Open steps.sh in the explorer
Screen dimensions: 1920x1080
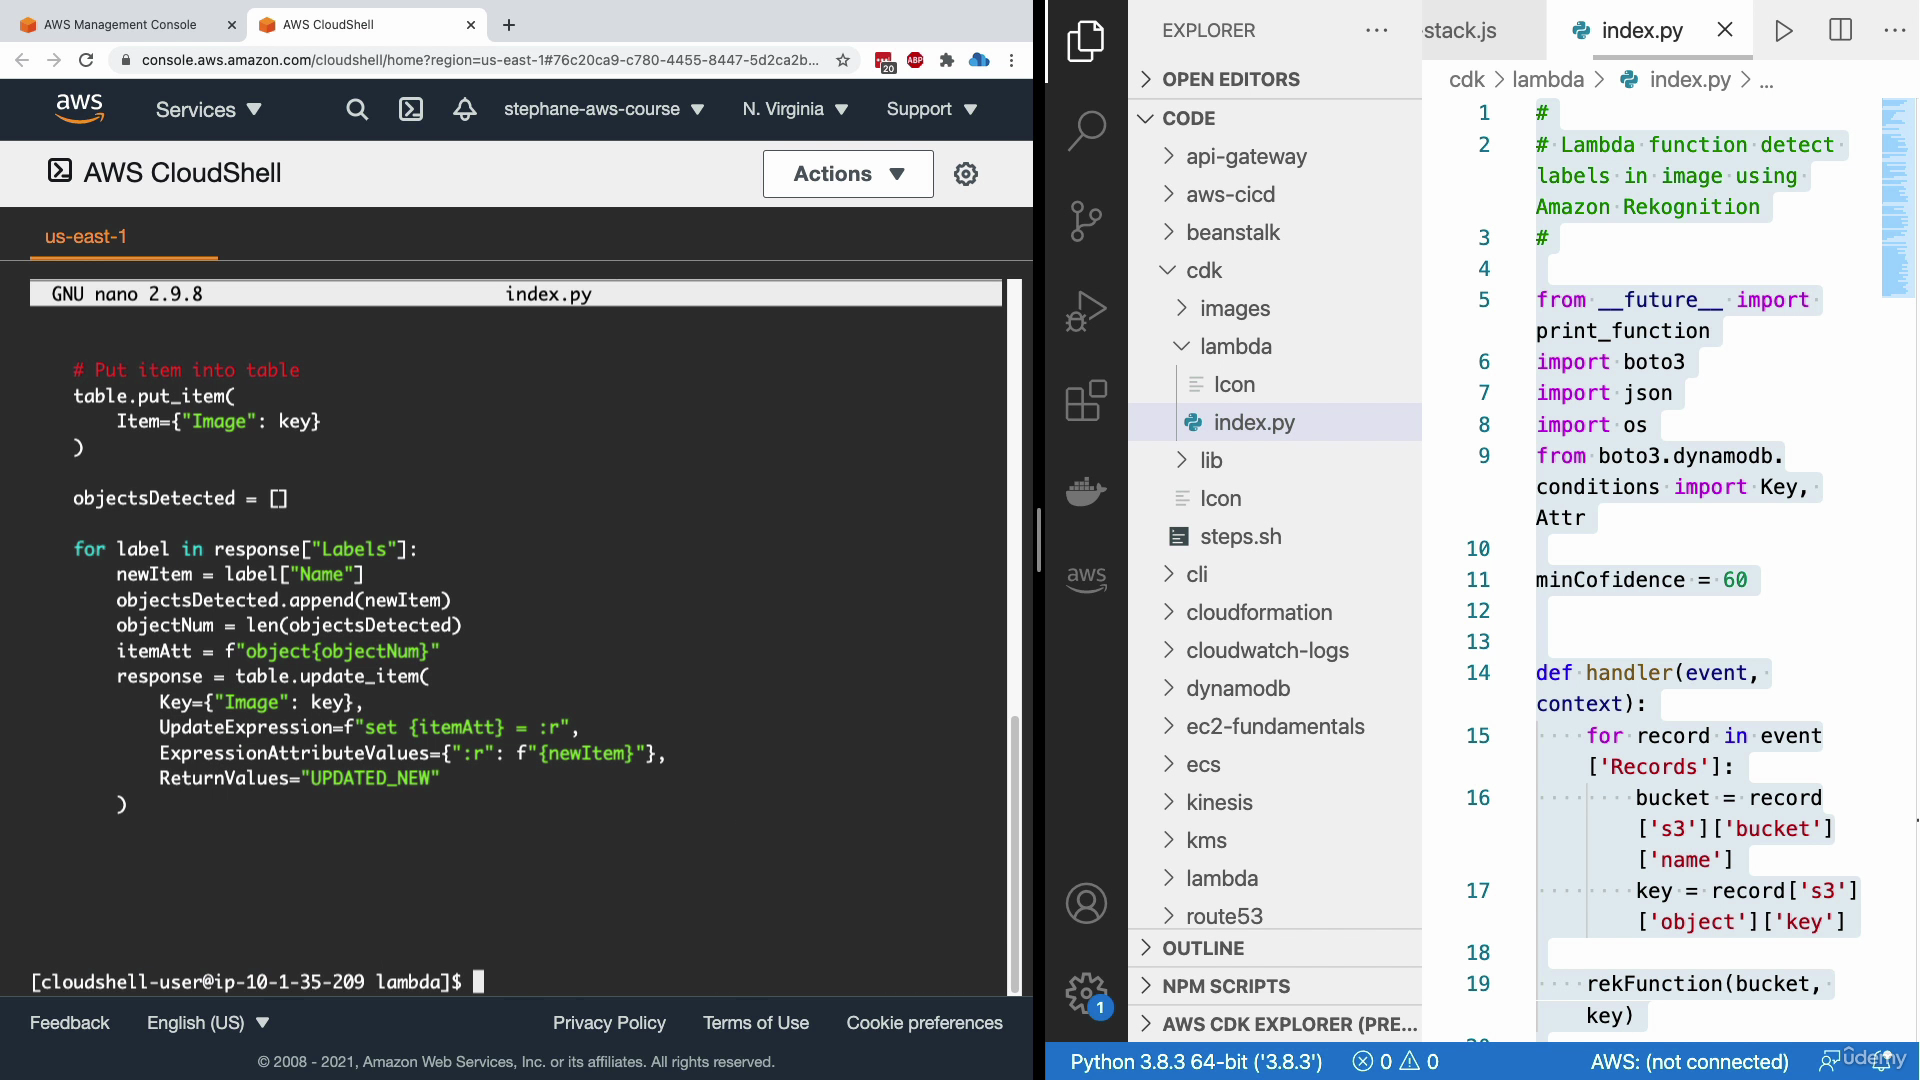1275,536
